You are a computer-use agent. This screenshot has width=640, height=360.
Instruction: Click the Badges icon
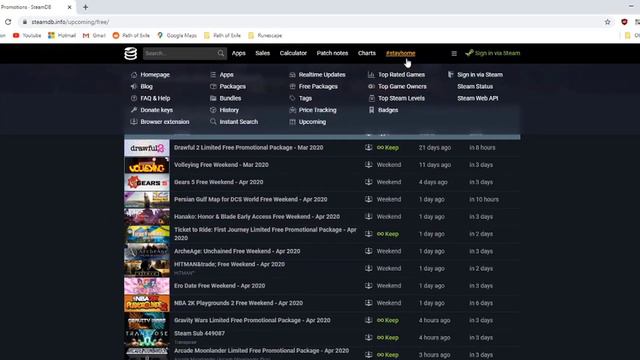click(x=371, y=110)
